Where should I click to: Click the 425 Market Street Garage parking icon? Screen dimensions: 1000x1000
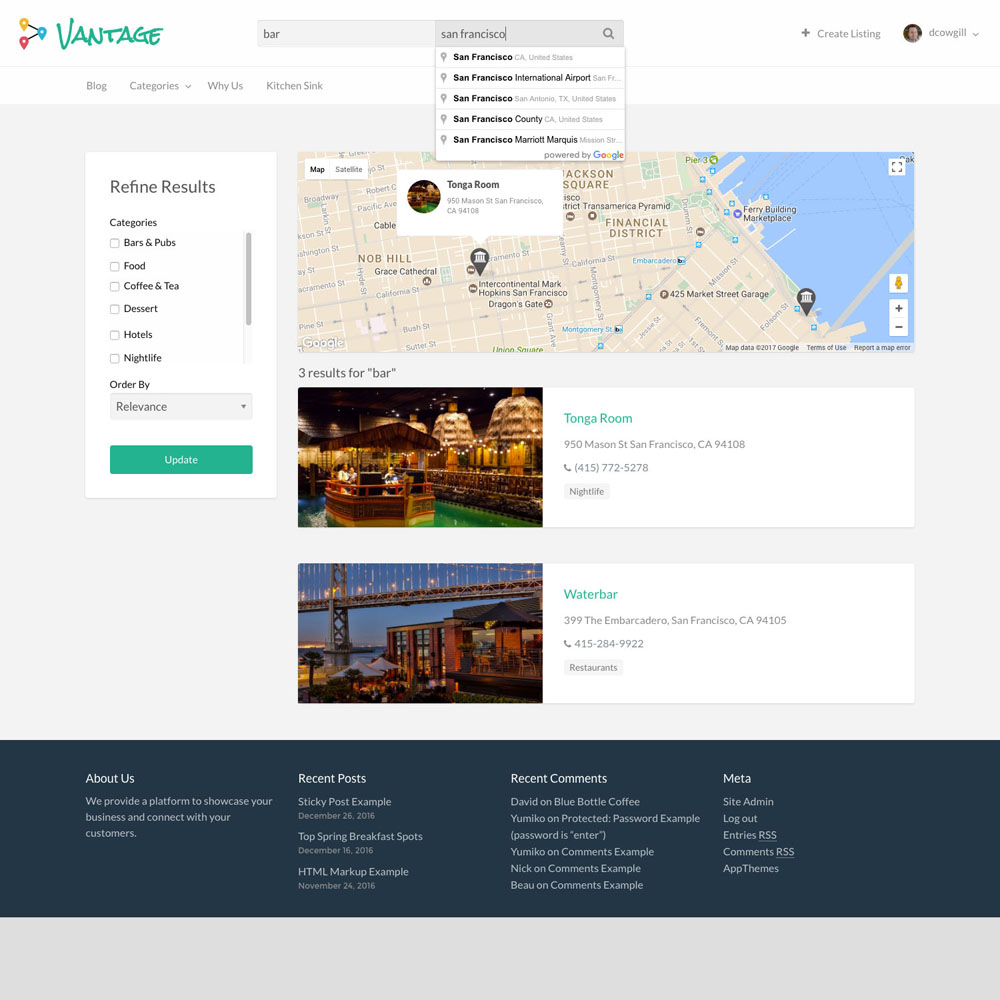point(664,294)
